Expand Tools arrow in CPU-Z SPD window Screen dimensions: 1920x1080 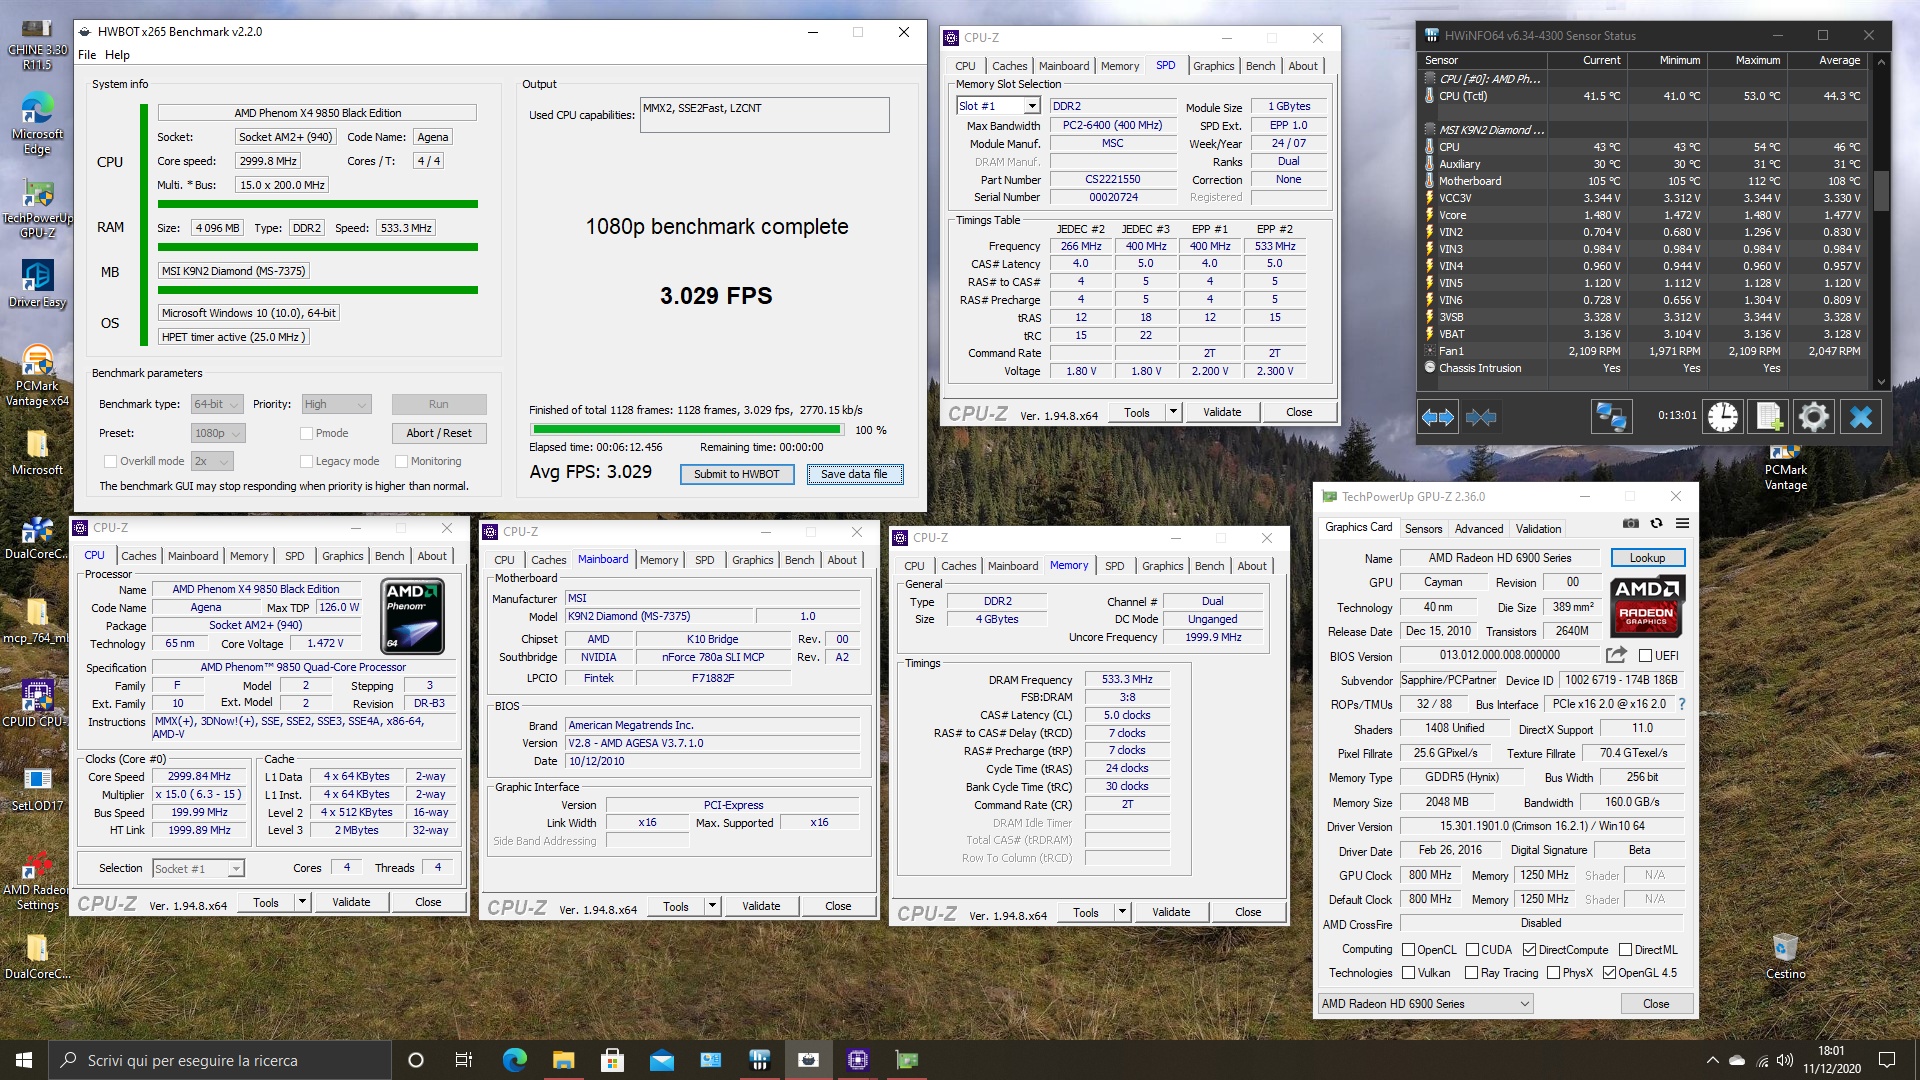point(1173,412)
